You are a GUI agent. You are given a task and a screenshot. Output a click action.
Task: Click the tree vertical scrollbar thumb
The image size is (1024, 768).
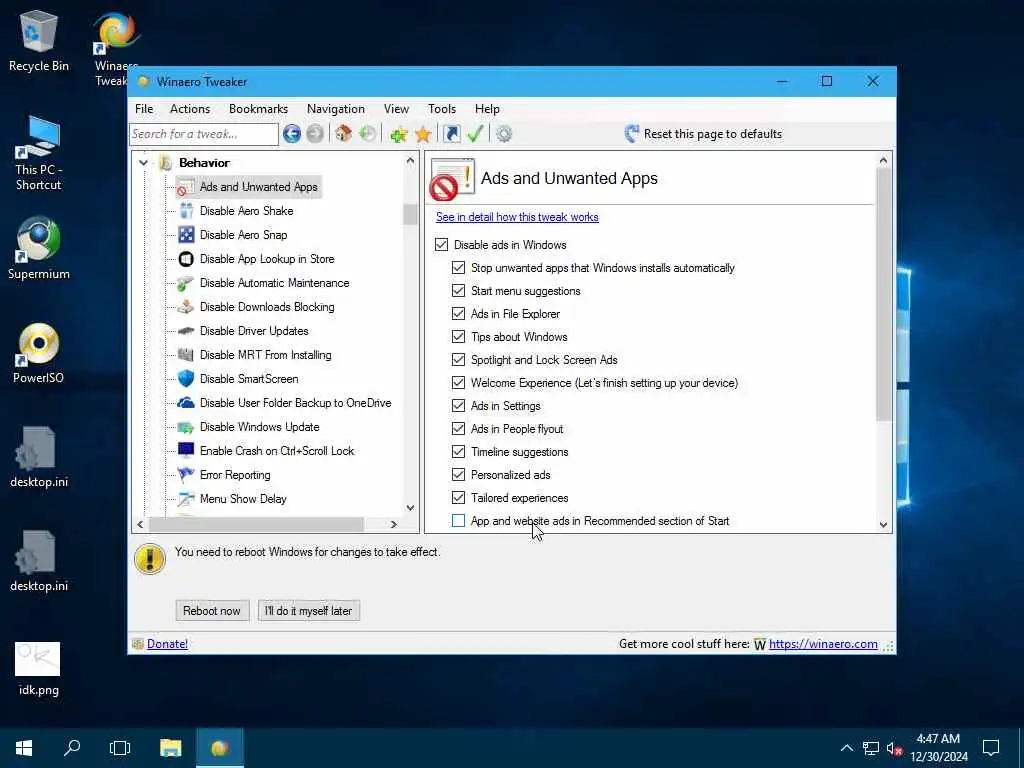tap(410, 214)
